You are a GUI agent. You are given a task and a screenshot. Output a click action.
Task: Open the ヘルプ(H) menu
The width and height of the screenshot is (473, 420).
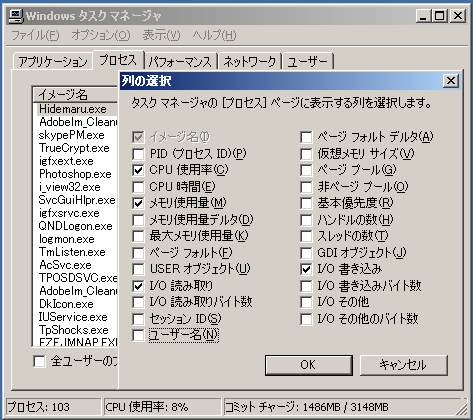[214, 35]
